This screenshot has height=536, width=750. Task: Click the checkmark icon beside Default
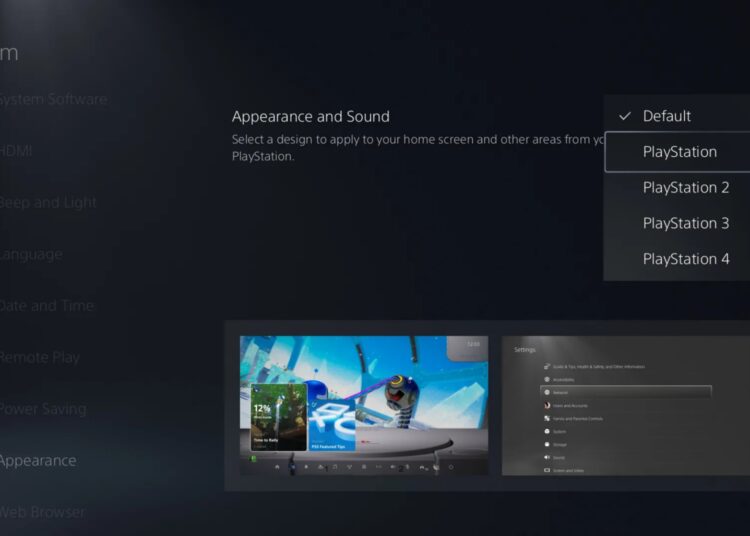624,116
